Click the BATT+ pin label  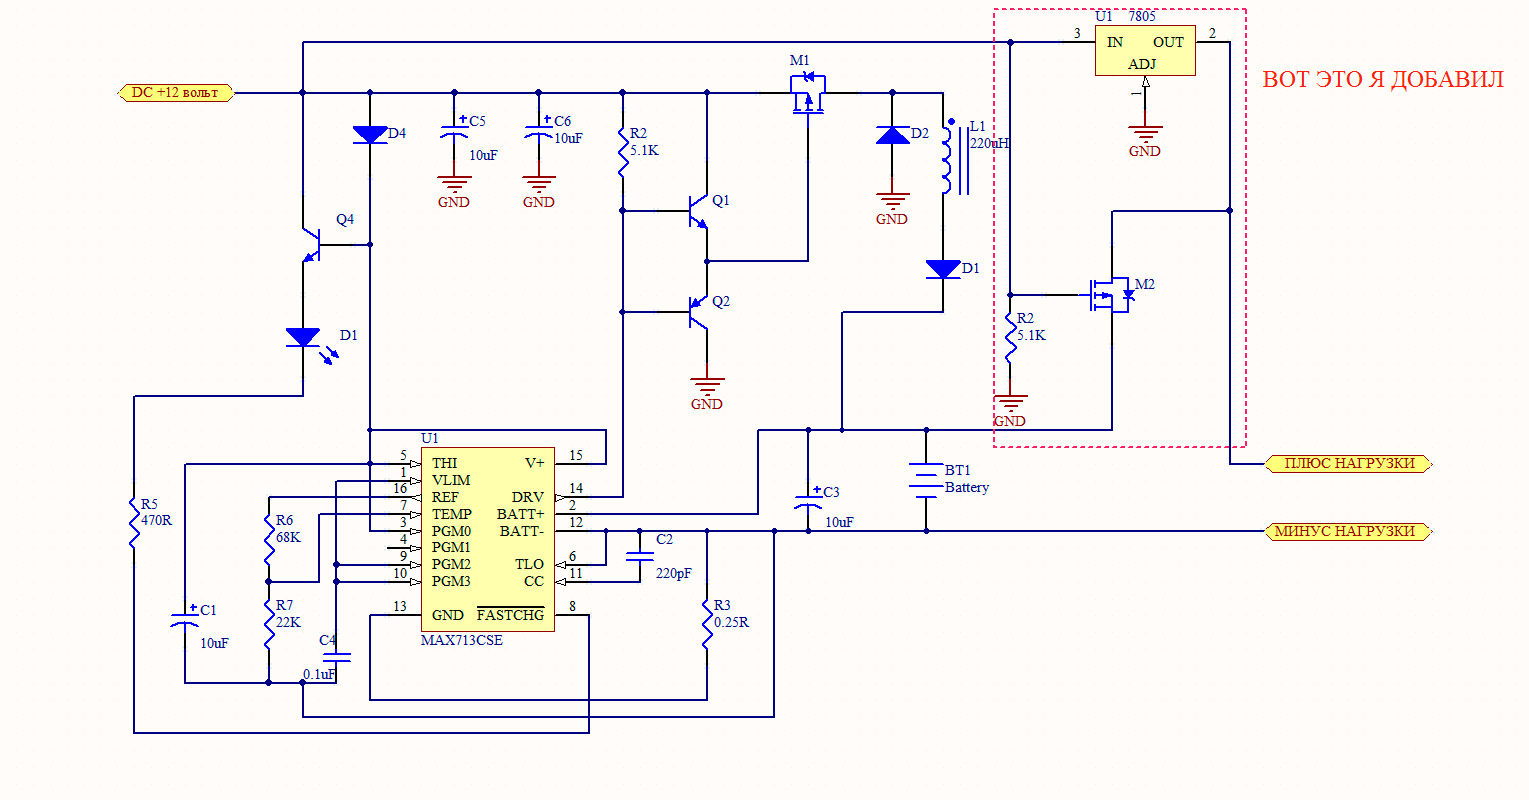(521, 514)
